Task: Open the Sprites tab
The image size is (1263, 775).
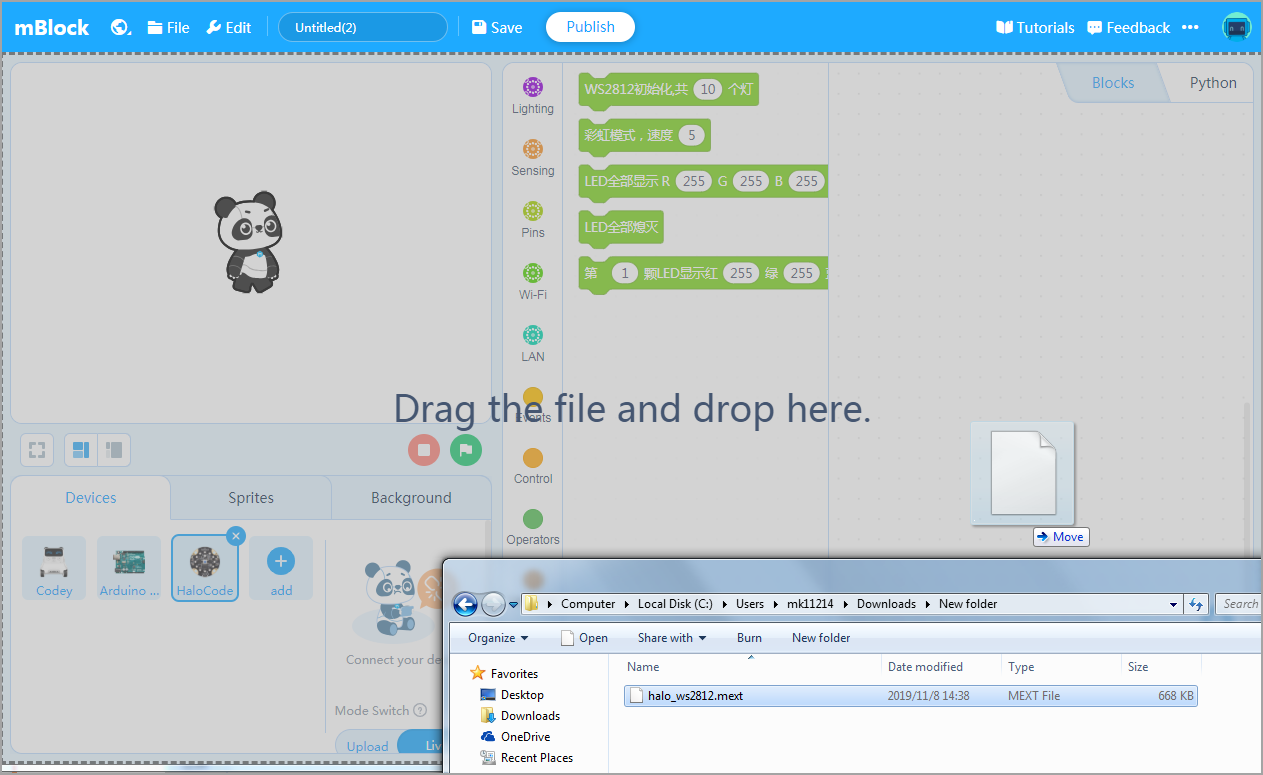Action: [251, 498]
